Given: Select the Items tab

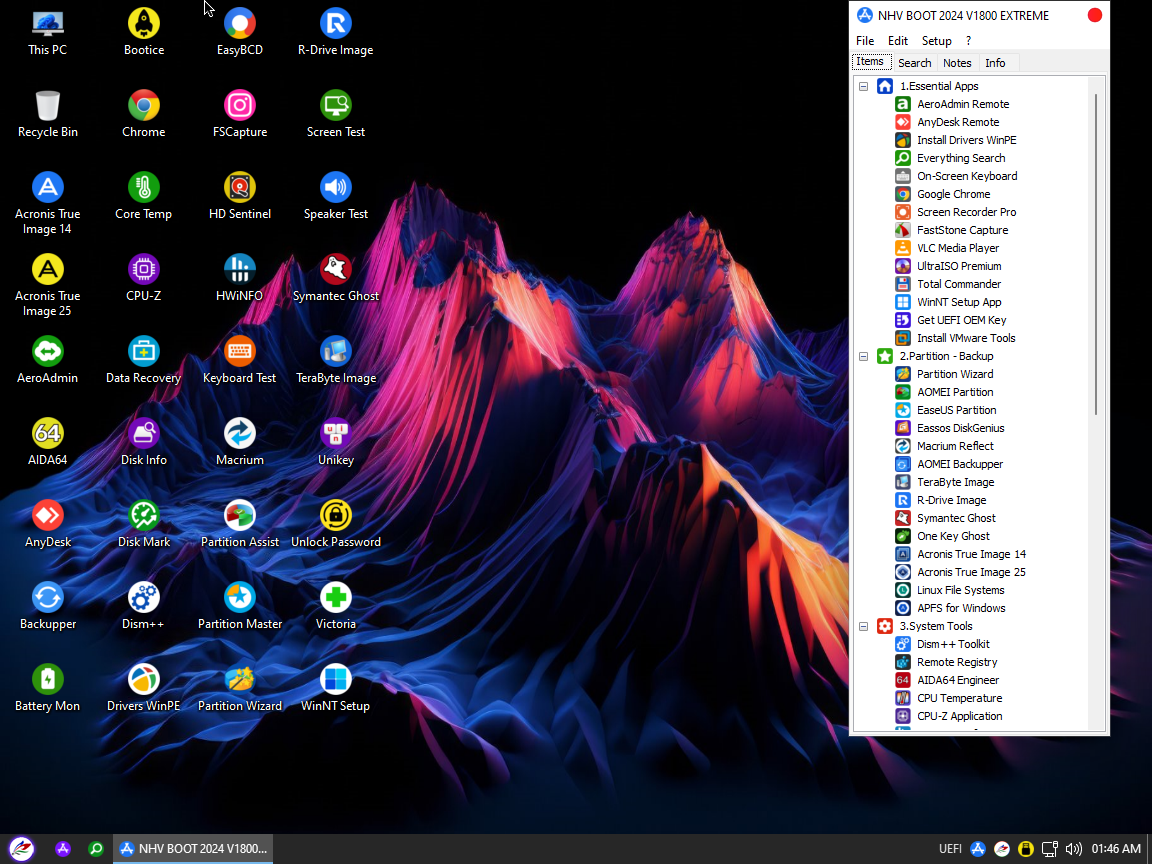Looking at the screenshot, I should [871, 62].
